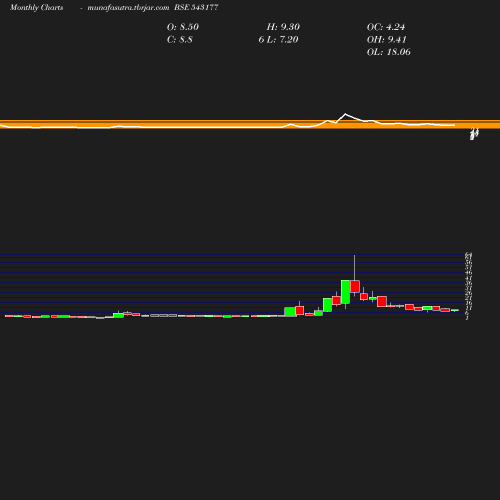The image size is (500, 500).
Task: Click the red candle with longest upper wick
Action: click(x=355, y=286)
